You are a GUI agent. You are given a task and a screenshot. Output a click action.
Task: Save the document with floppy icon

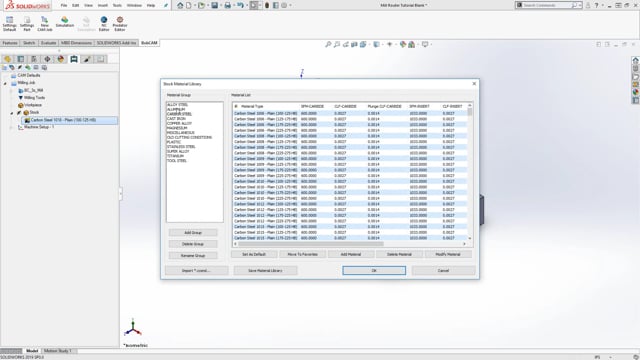214,5
